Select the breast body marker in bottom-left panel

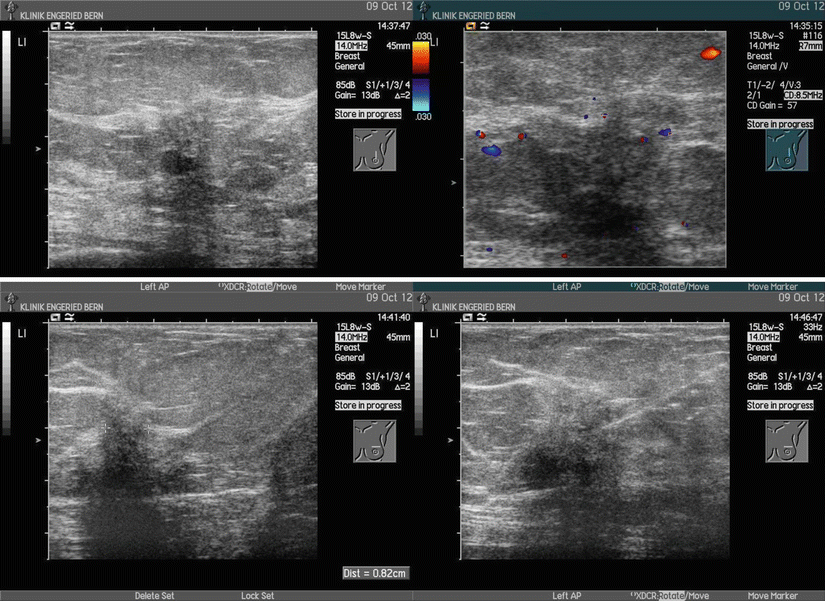(374, 440)
